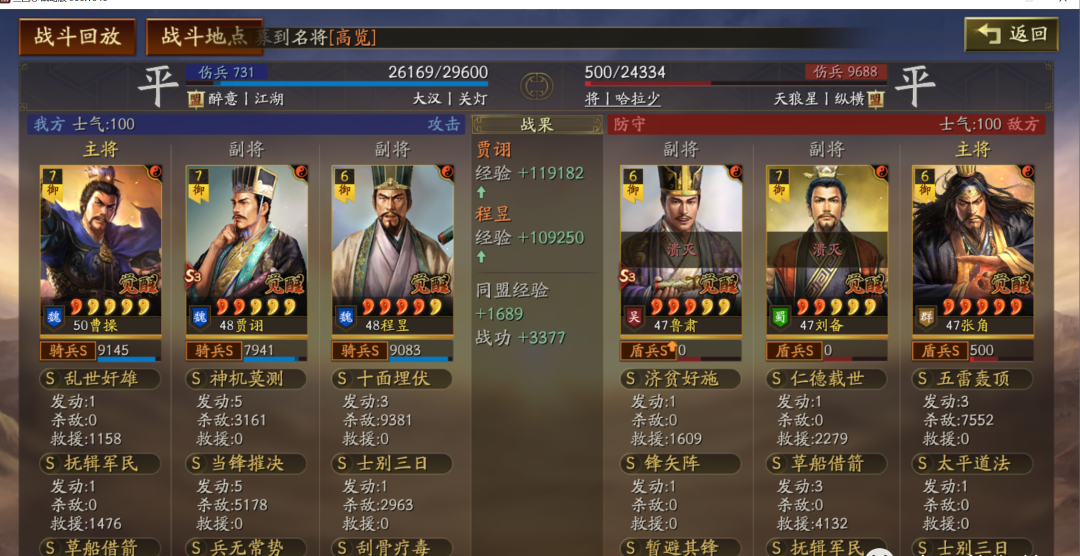The width and height of the screenshot is (1080, 556).
Task: Click the alliance flag icon beside 纵横
Action: 875,99
